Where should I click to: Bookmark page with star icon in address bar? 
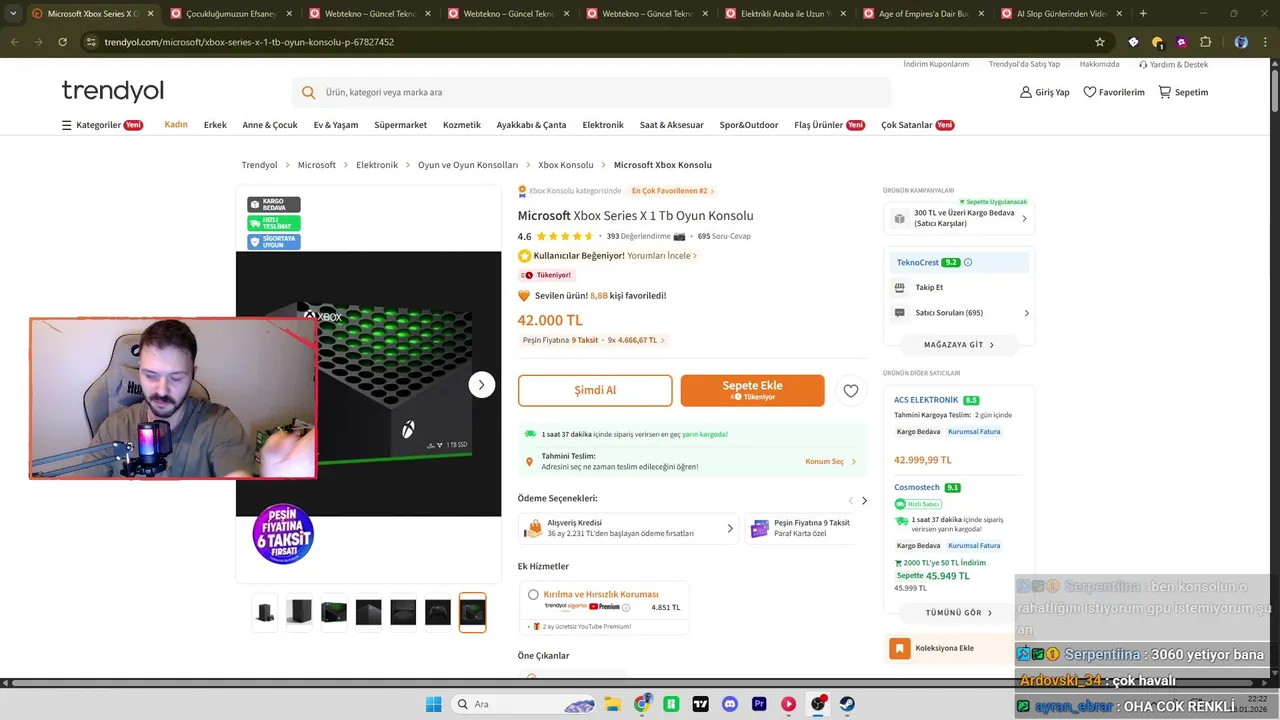click(1100, 42)
